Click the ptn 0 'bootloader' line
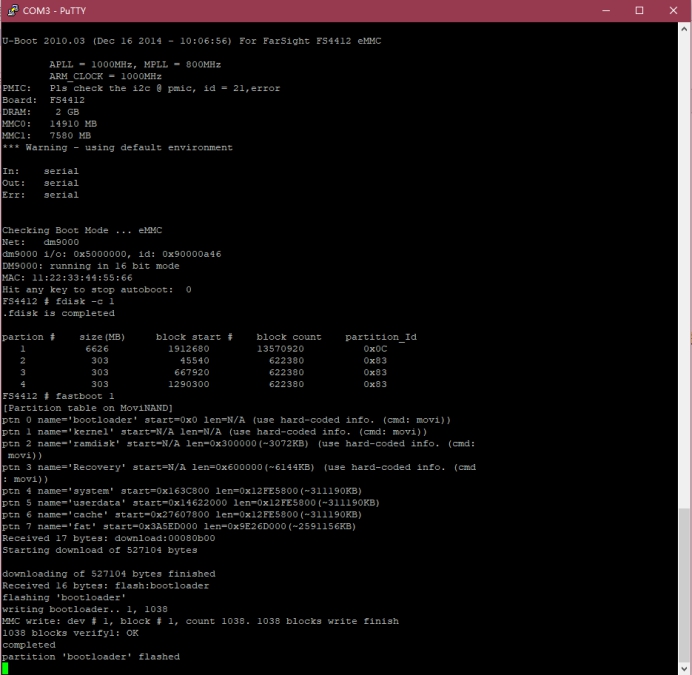Viewport: 692px width, 675px height. 226,420
